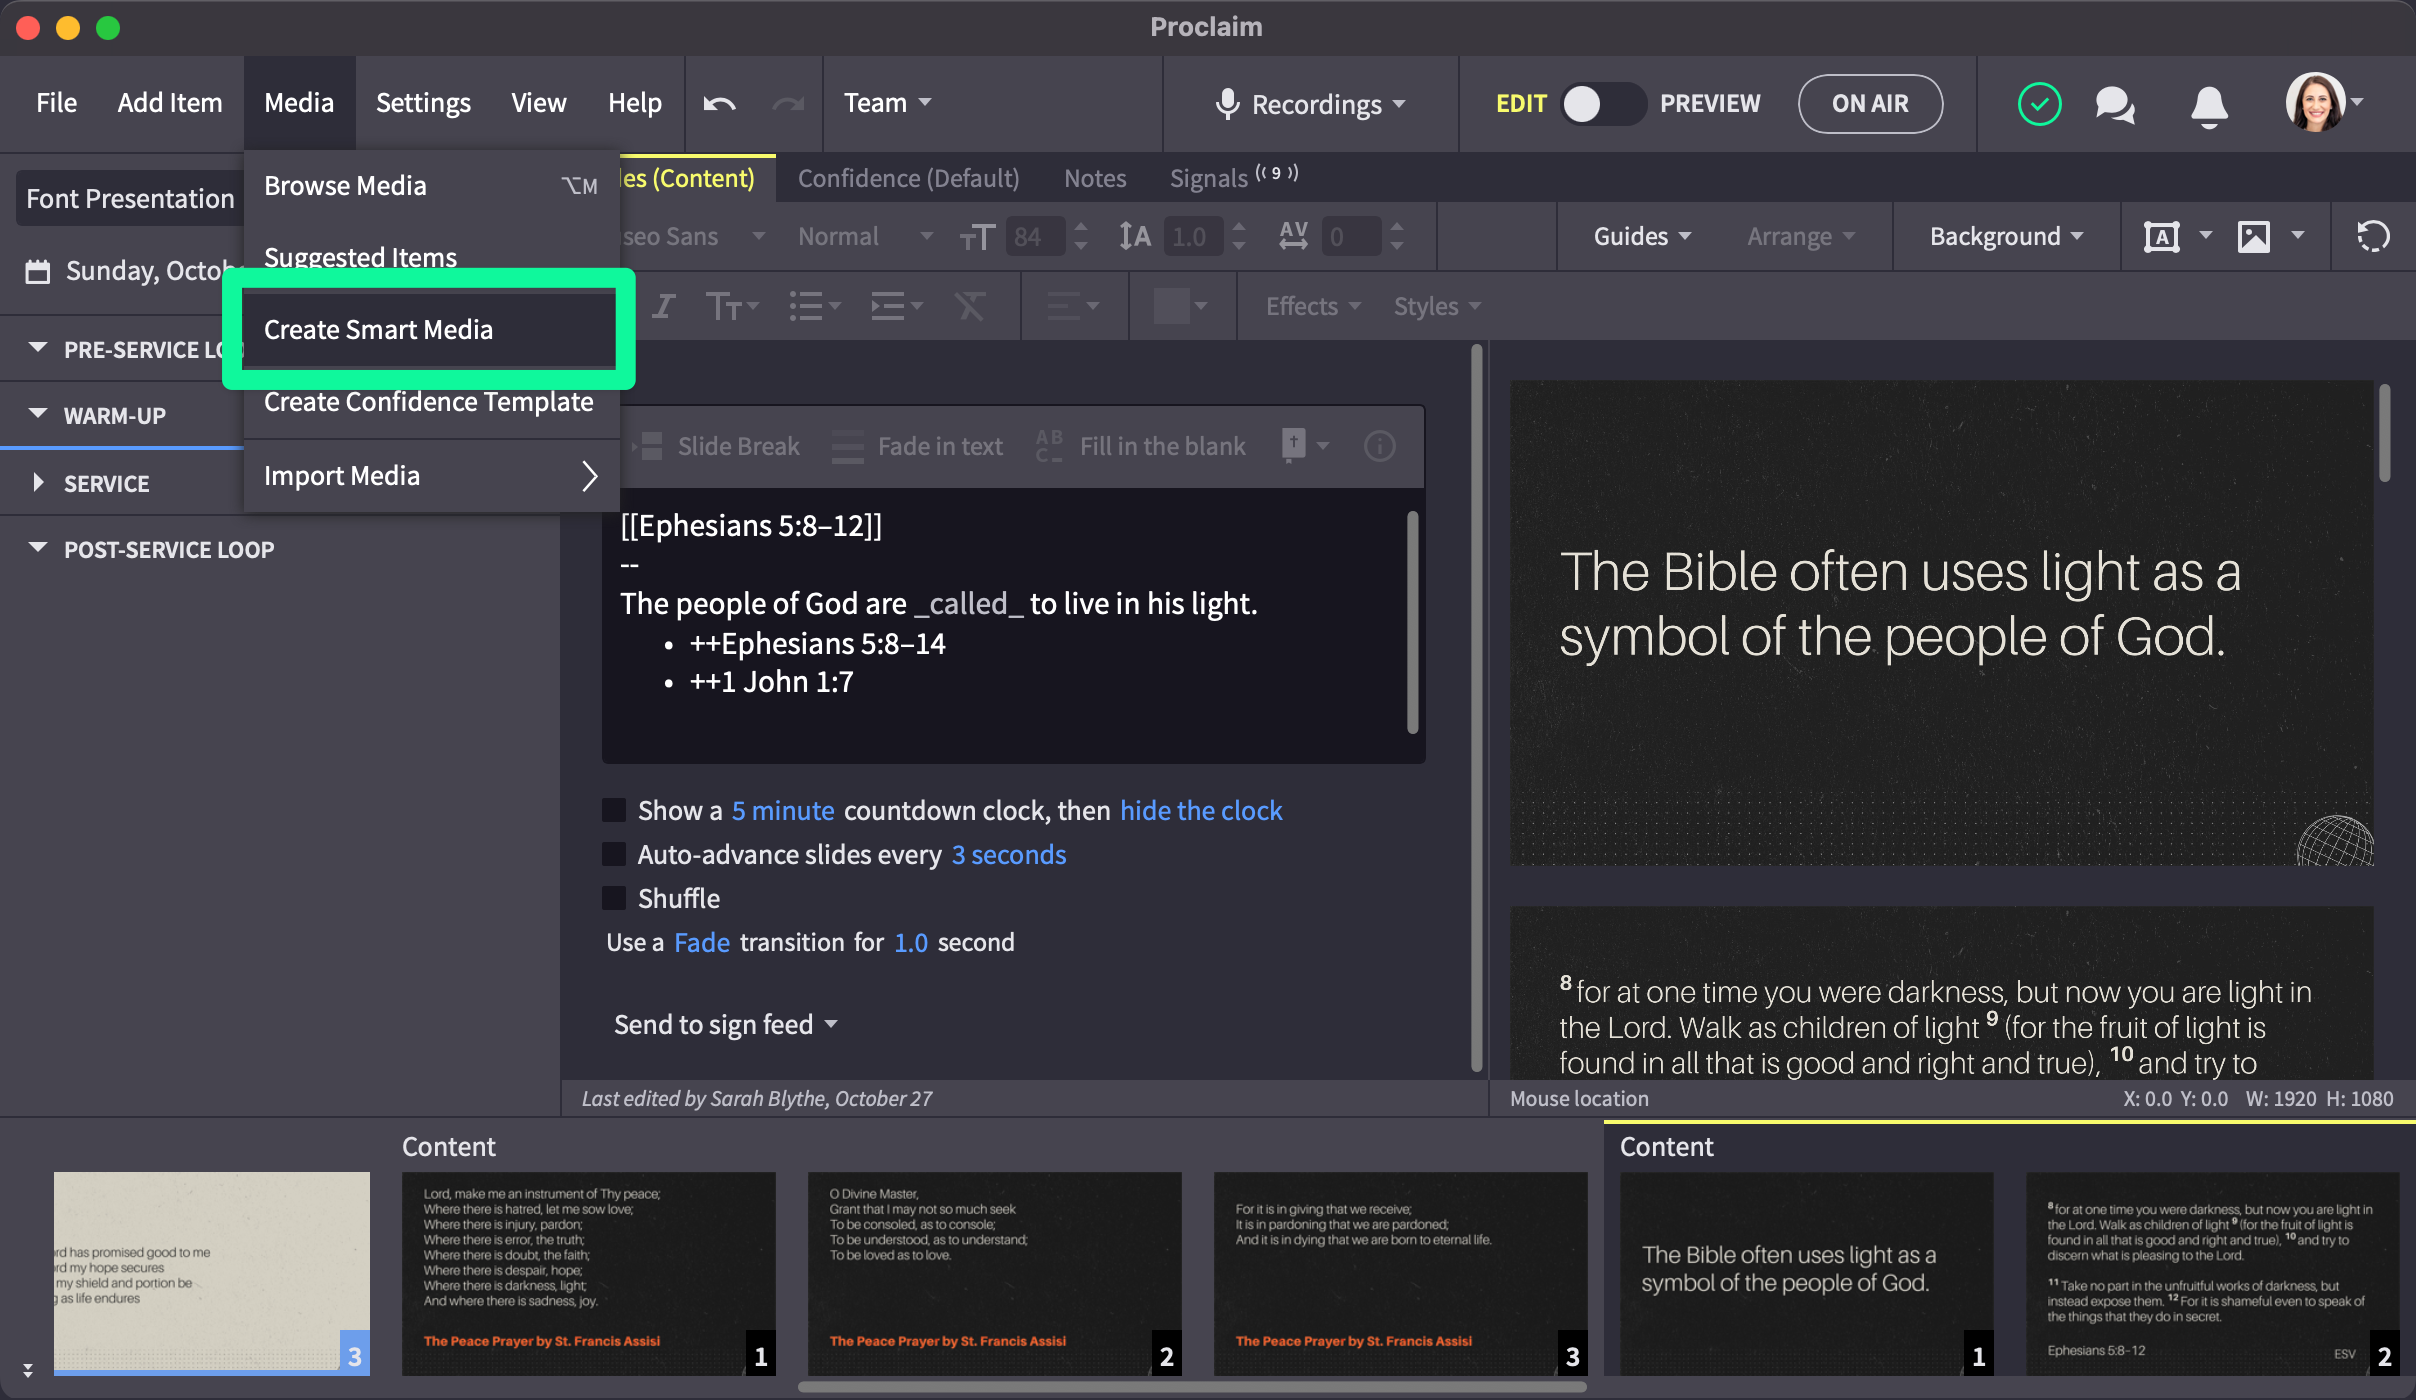Image resolution: width=2416 pixels, height=1400 pixels.
Task: Open the Send to sign feed dropdown
Action: click(x=725, y=1024)
